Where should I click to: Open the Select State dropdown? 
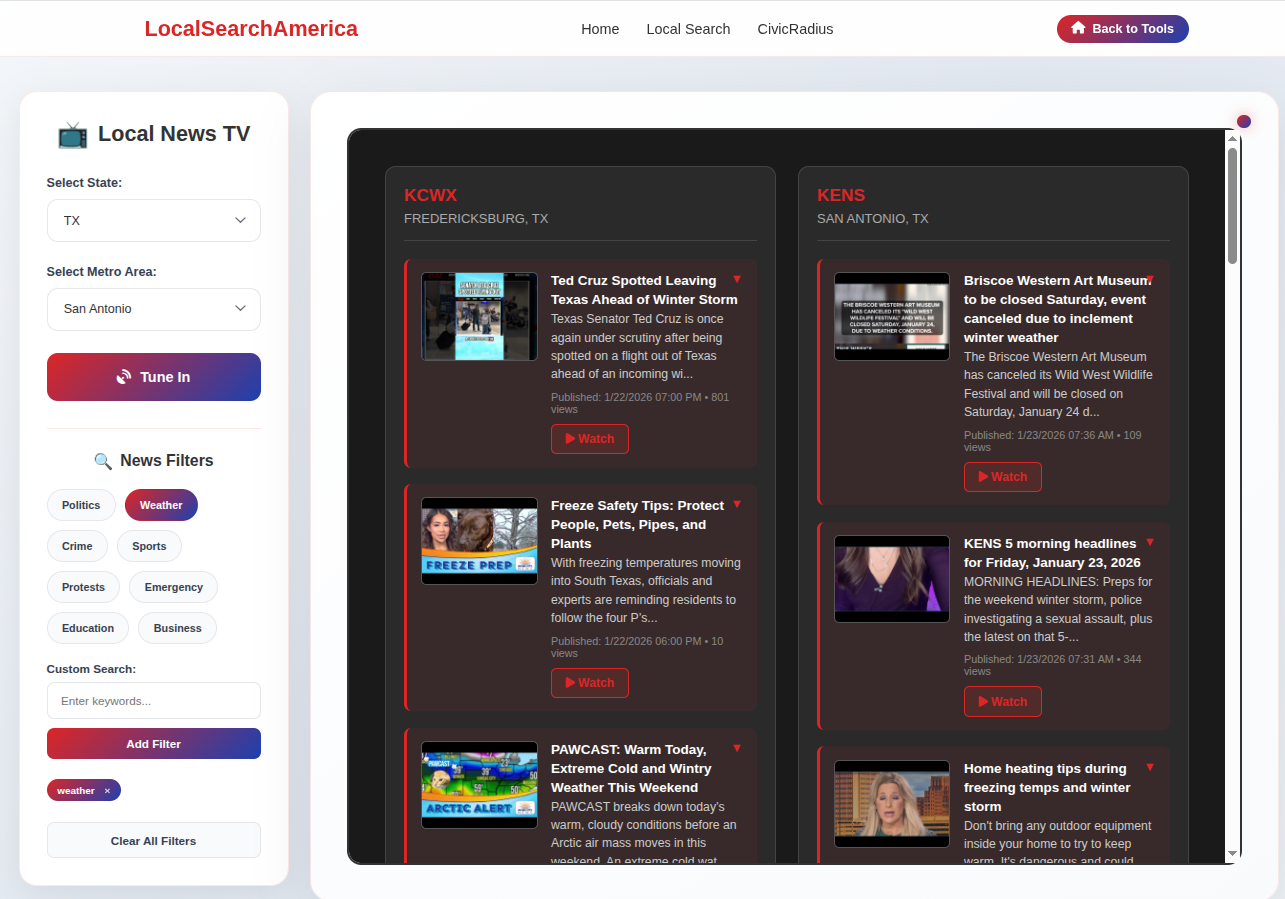click(153, 220)
